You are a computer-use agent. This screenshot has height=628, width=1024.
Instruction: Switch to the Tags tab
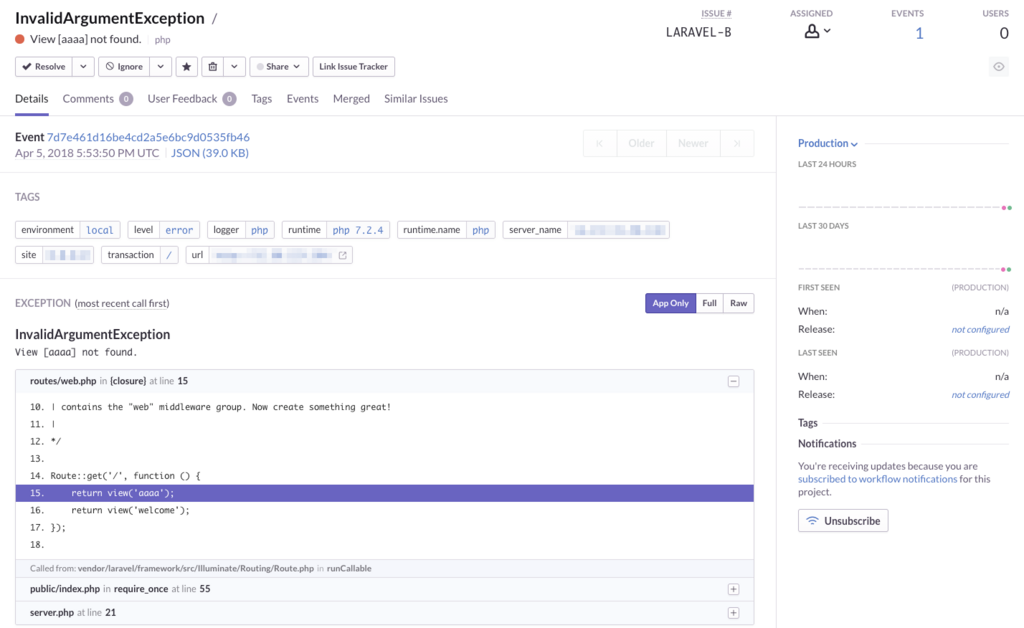click(261, 99)
